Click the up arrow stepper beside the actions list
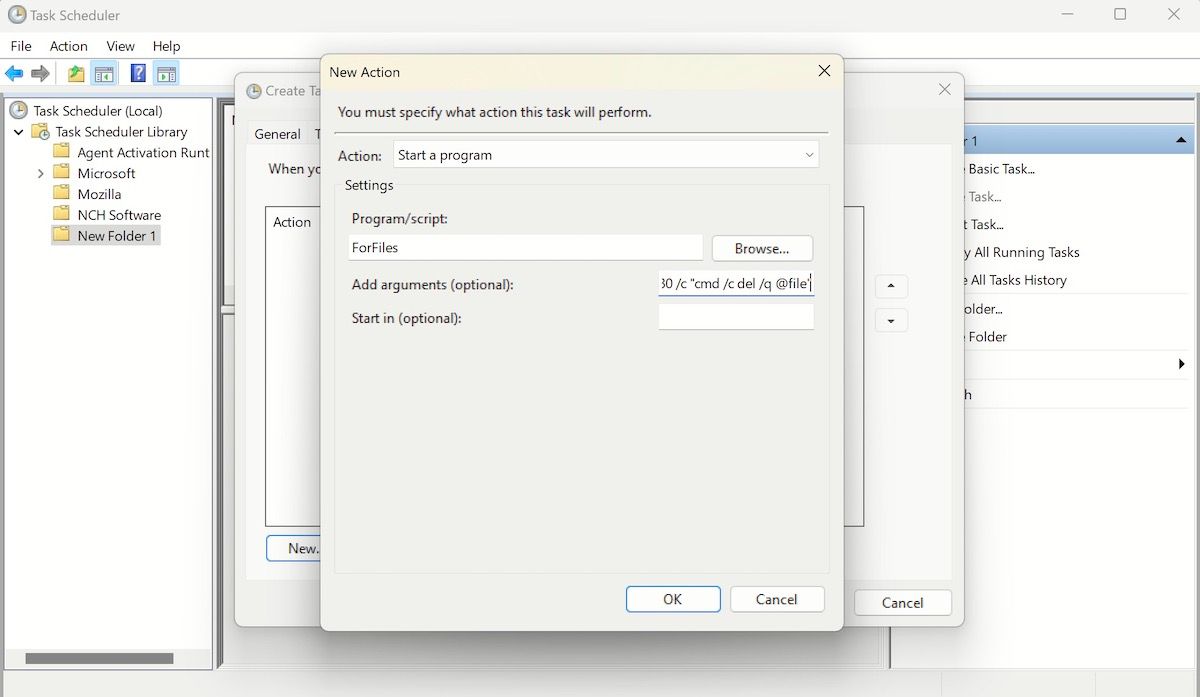This screenshot has height=697, width=1200. [890, 286]
